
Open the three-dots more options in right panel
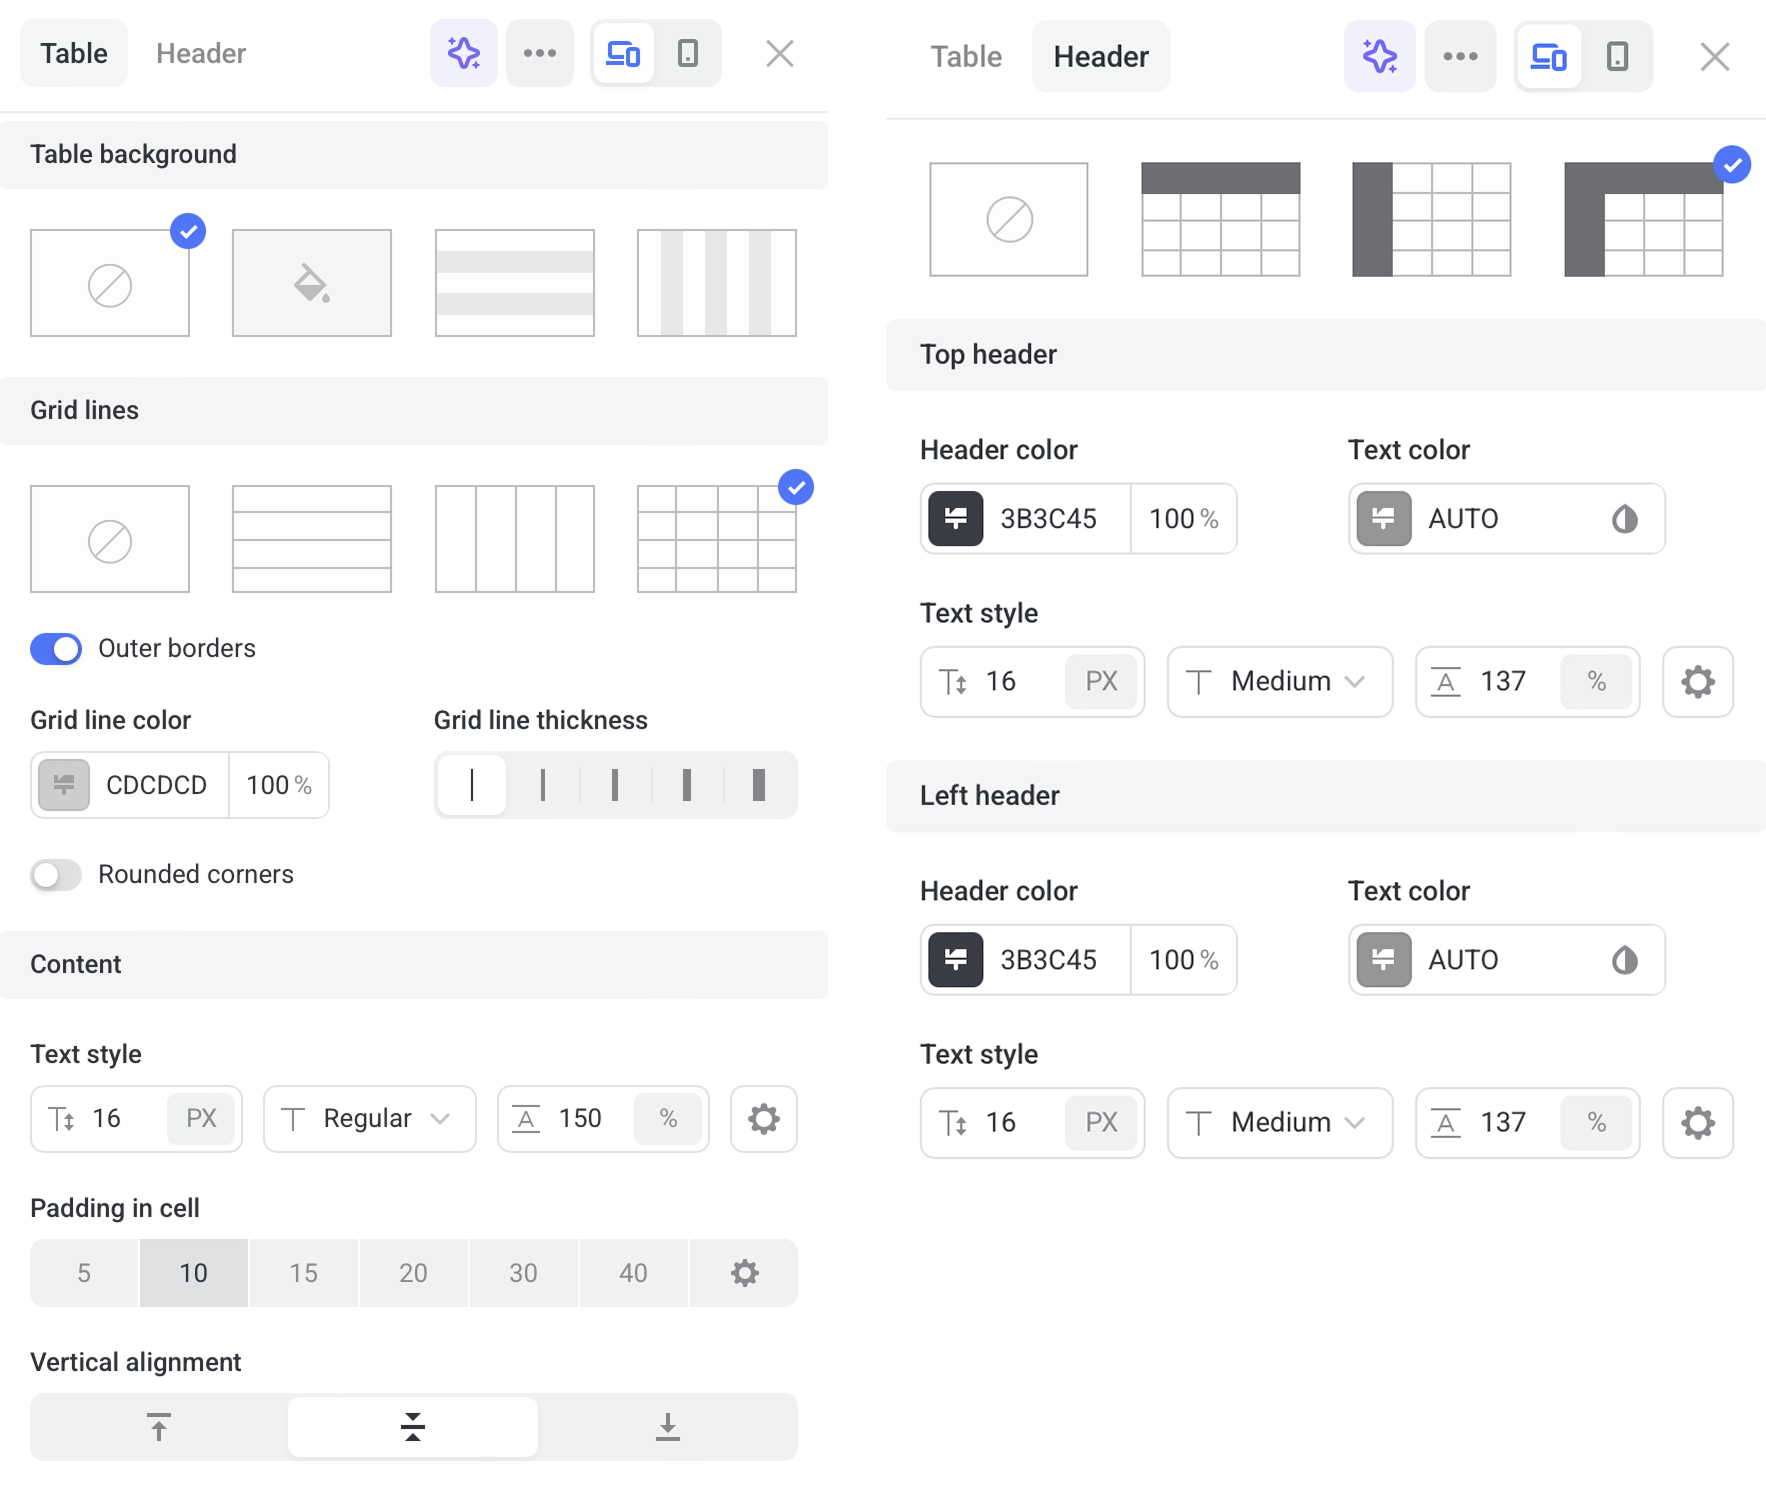coord(1460,57)
